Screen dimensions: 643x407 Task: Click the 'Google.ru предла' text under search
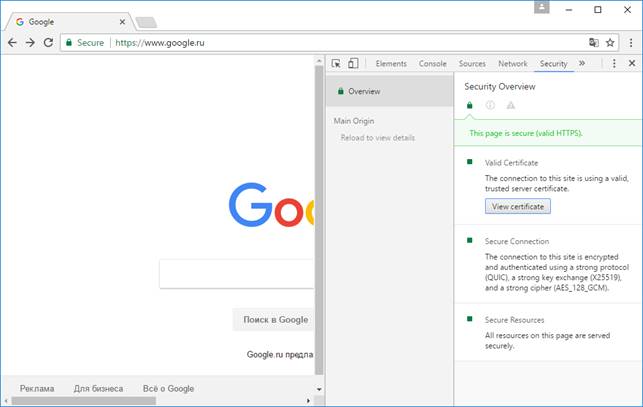click(x=280, y=354)
